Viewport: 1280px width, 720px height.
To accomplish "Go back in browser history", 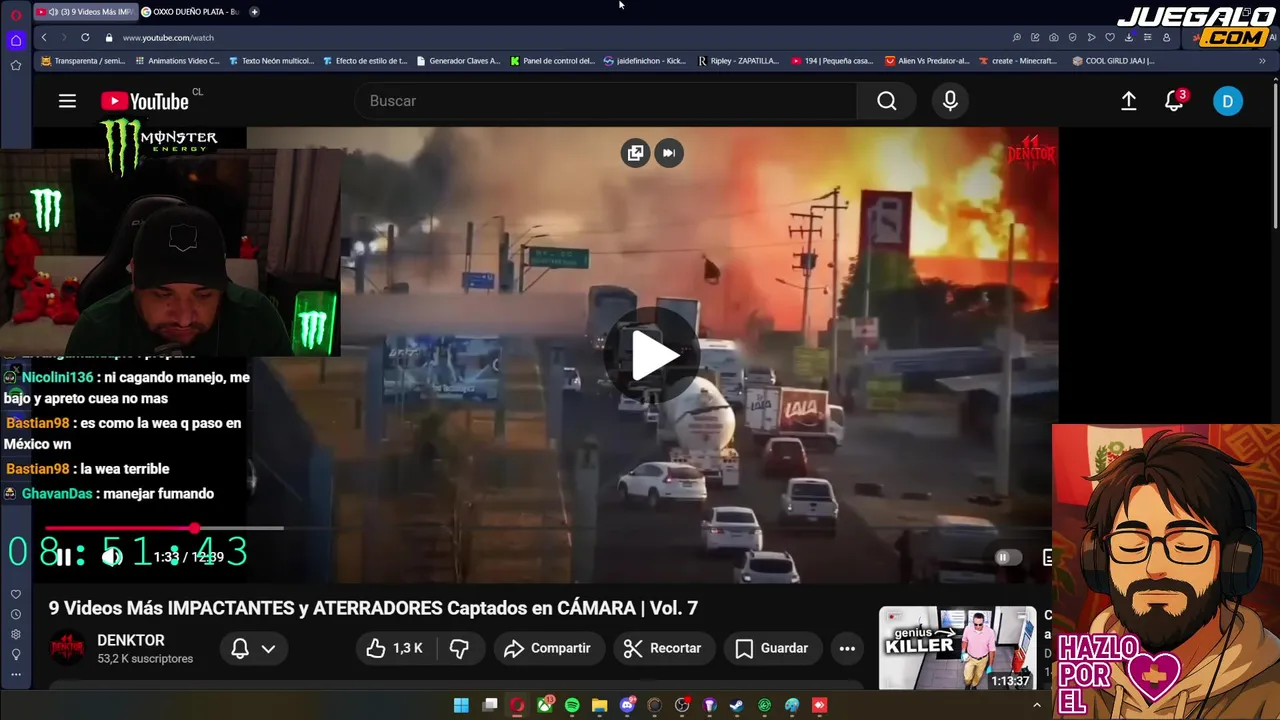I will point(44,37).
